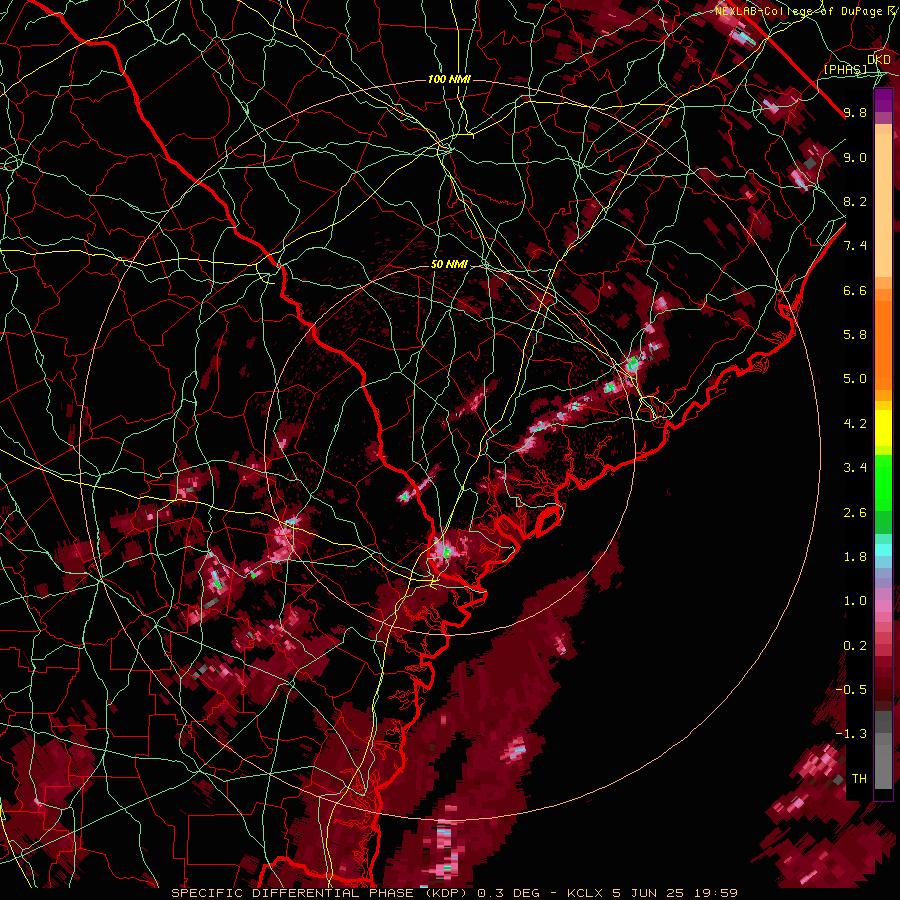Select the DKD label above the color scale
Viewport: 900px width, 900px height.
pyautogui.click(x=879, y=59)
